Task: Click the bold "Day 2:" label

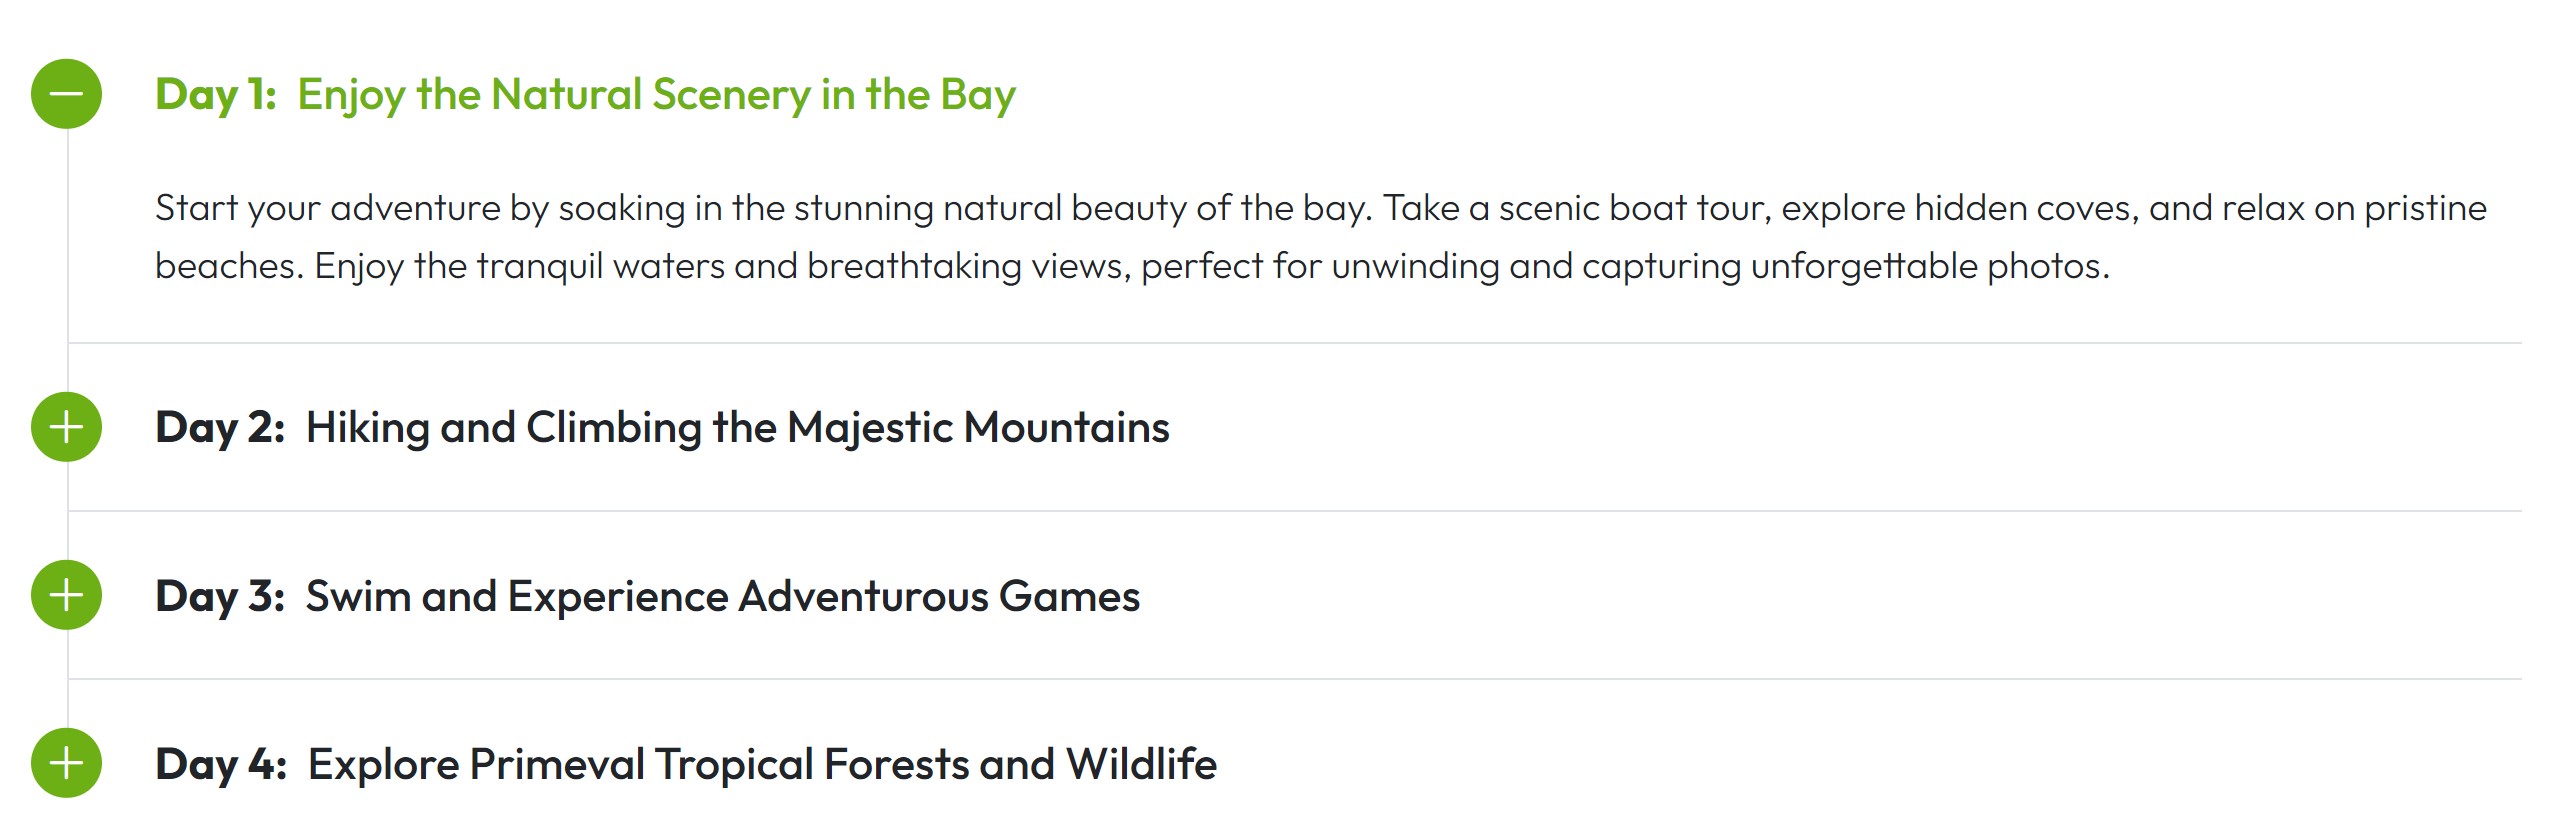Action: [220, 428]
